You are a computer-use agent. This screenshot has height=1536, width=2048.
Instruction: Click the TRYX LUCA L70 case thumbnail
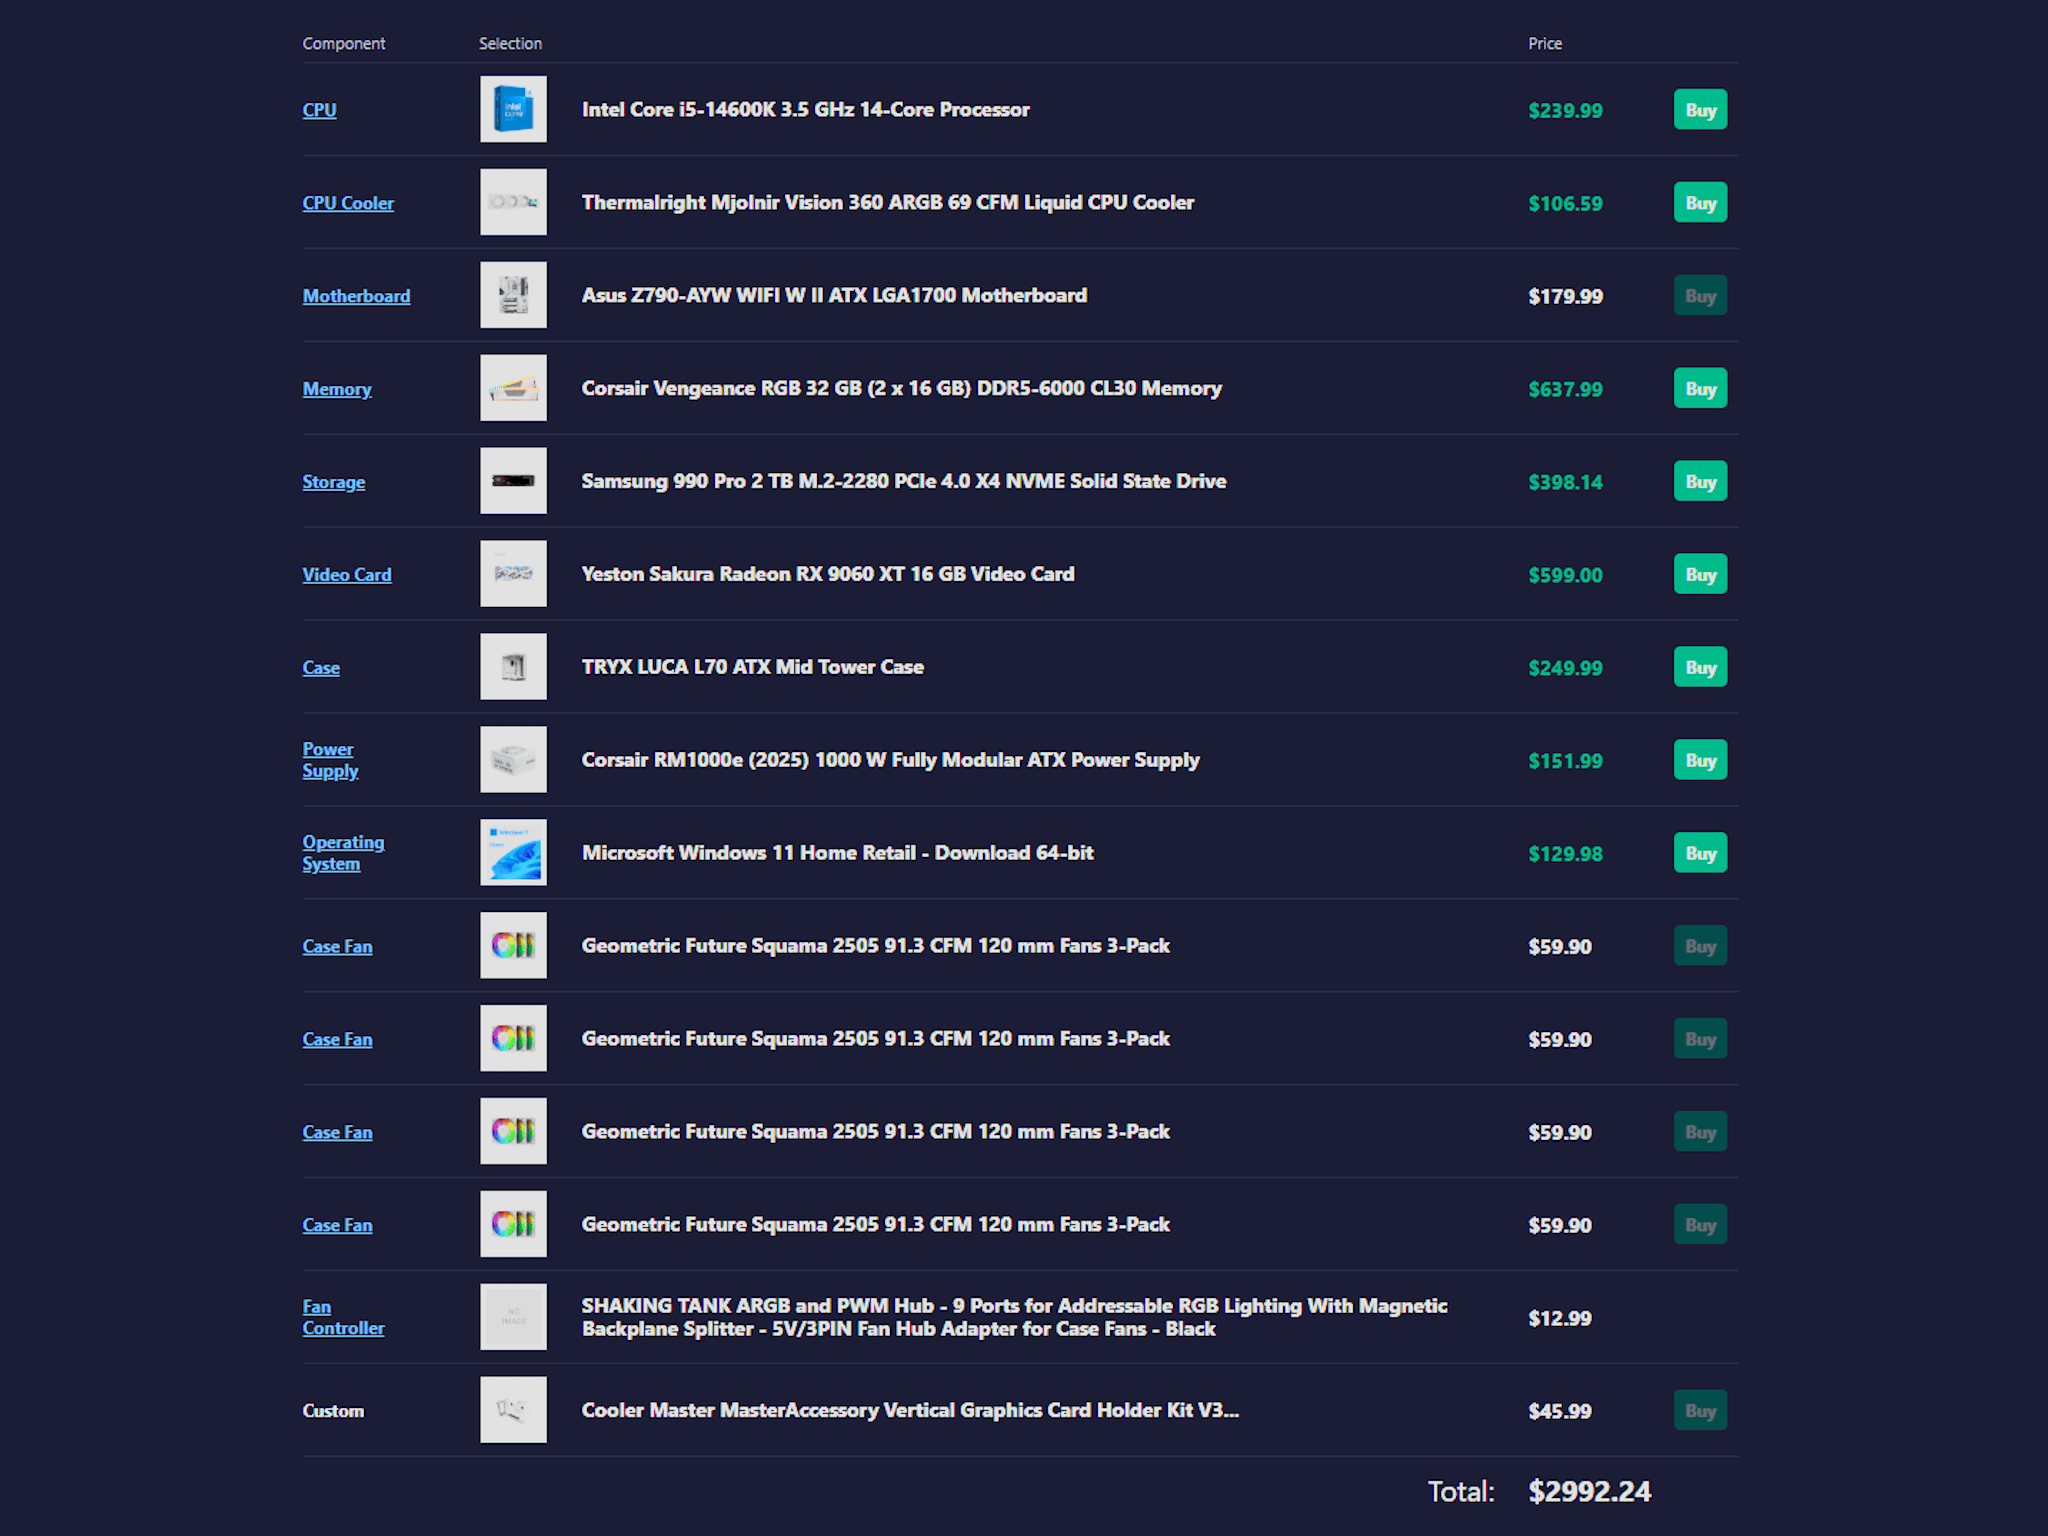(513, 667)
